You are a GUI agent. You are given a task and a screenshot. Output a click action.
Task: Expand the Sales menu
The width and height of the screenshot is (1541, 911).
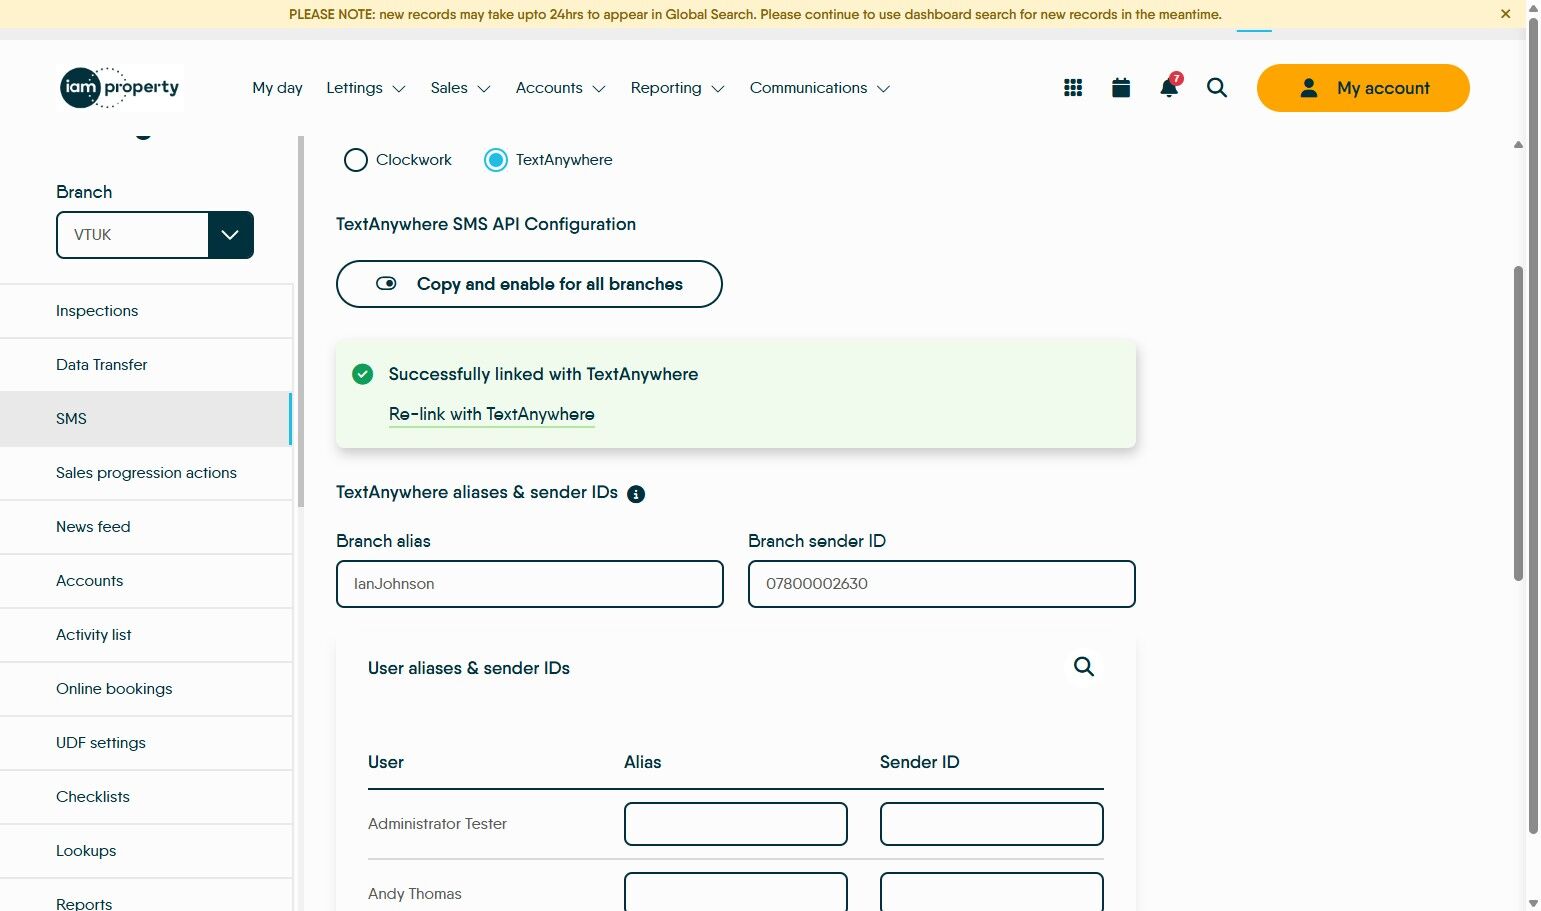tap(460, 88)
